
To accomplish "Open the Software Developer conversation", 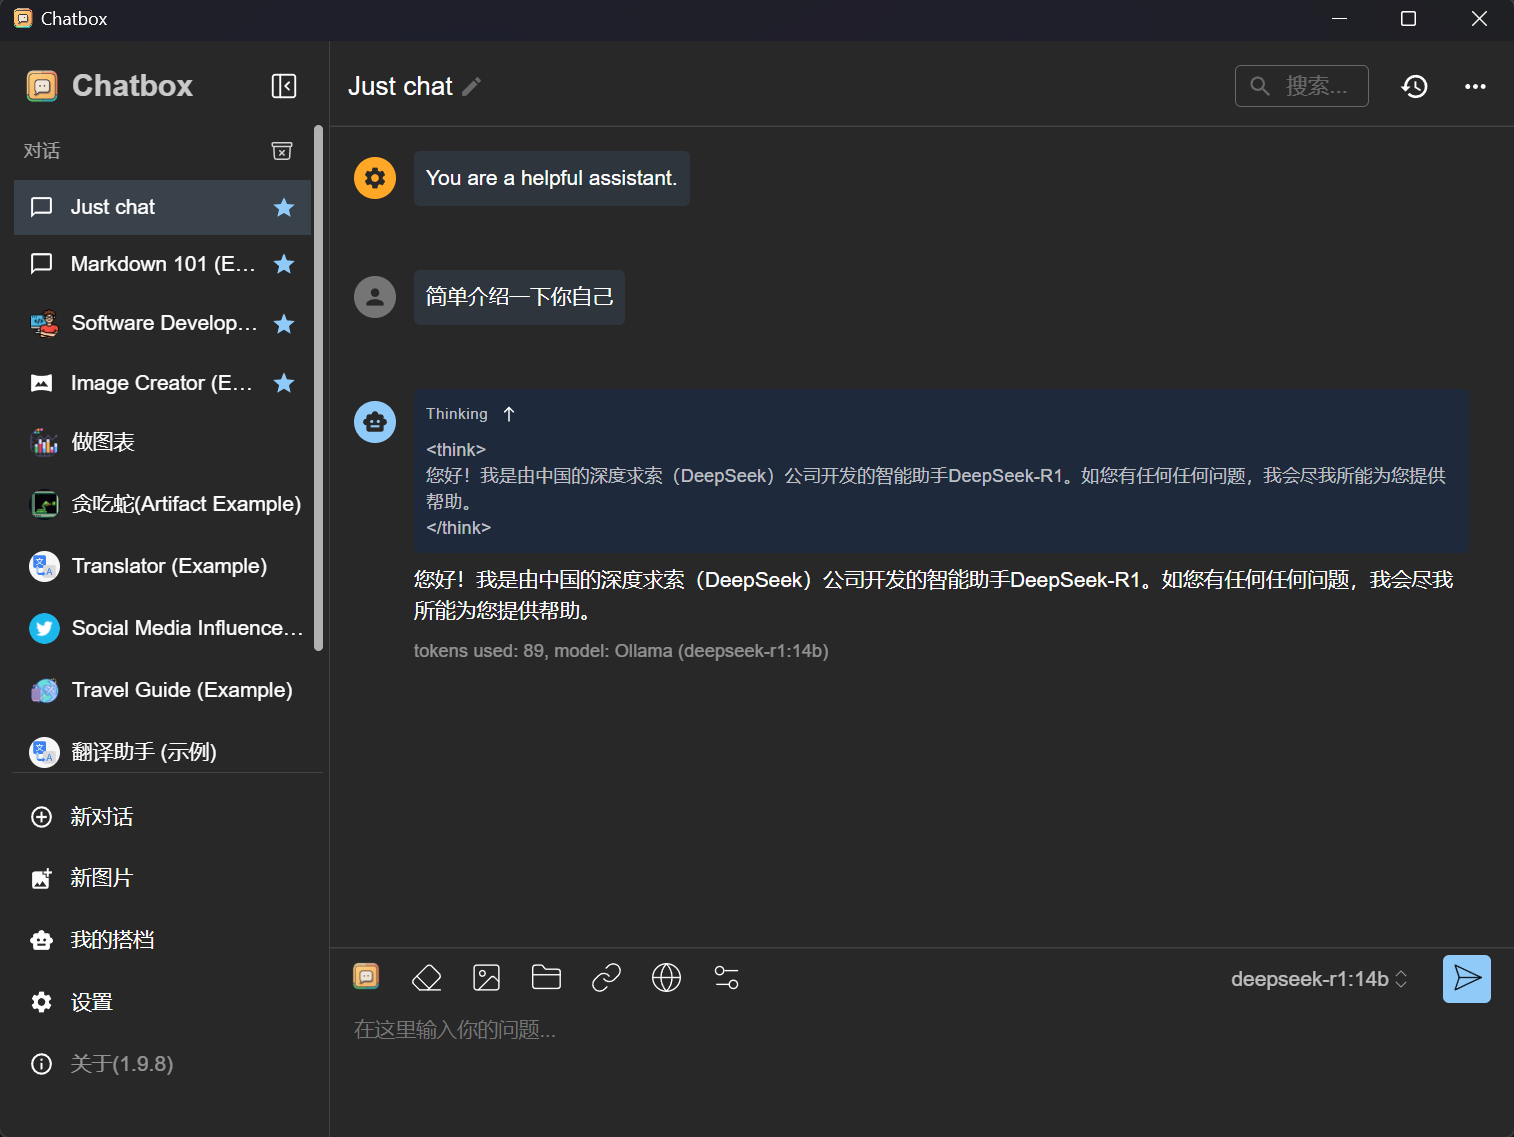I will (x=162, y=324).
